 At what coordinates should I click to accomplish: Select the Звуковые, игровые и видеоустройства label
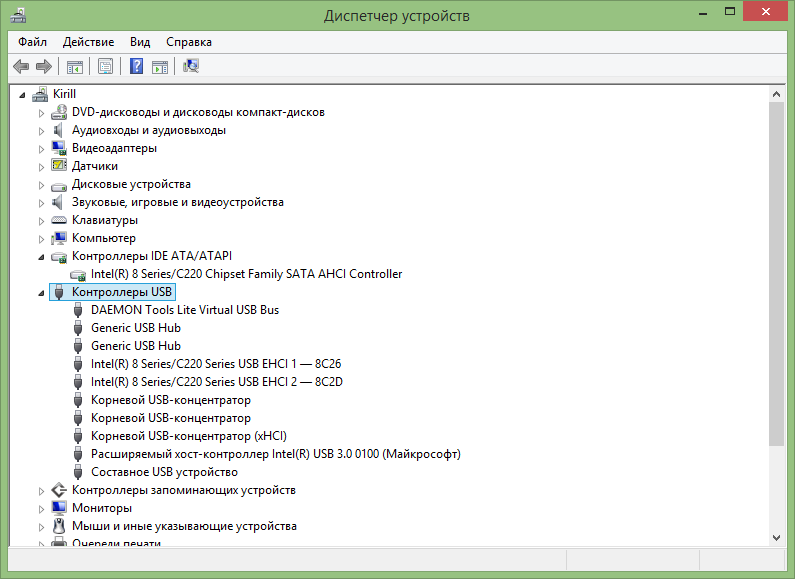click(177, 202)
